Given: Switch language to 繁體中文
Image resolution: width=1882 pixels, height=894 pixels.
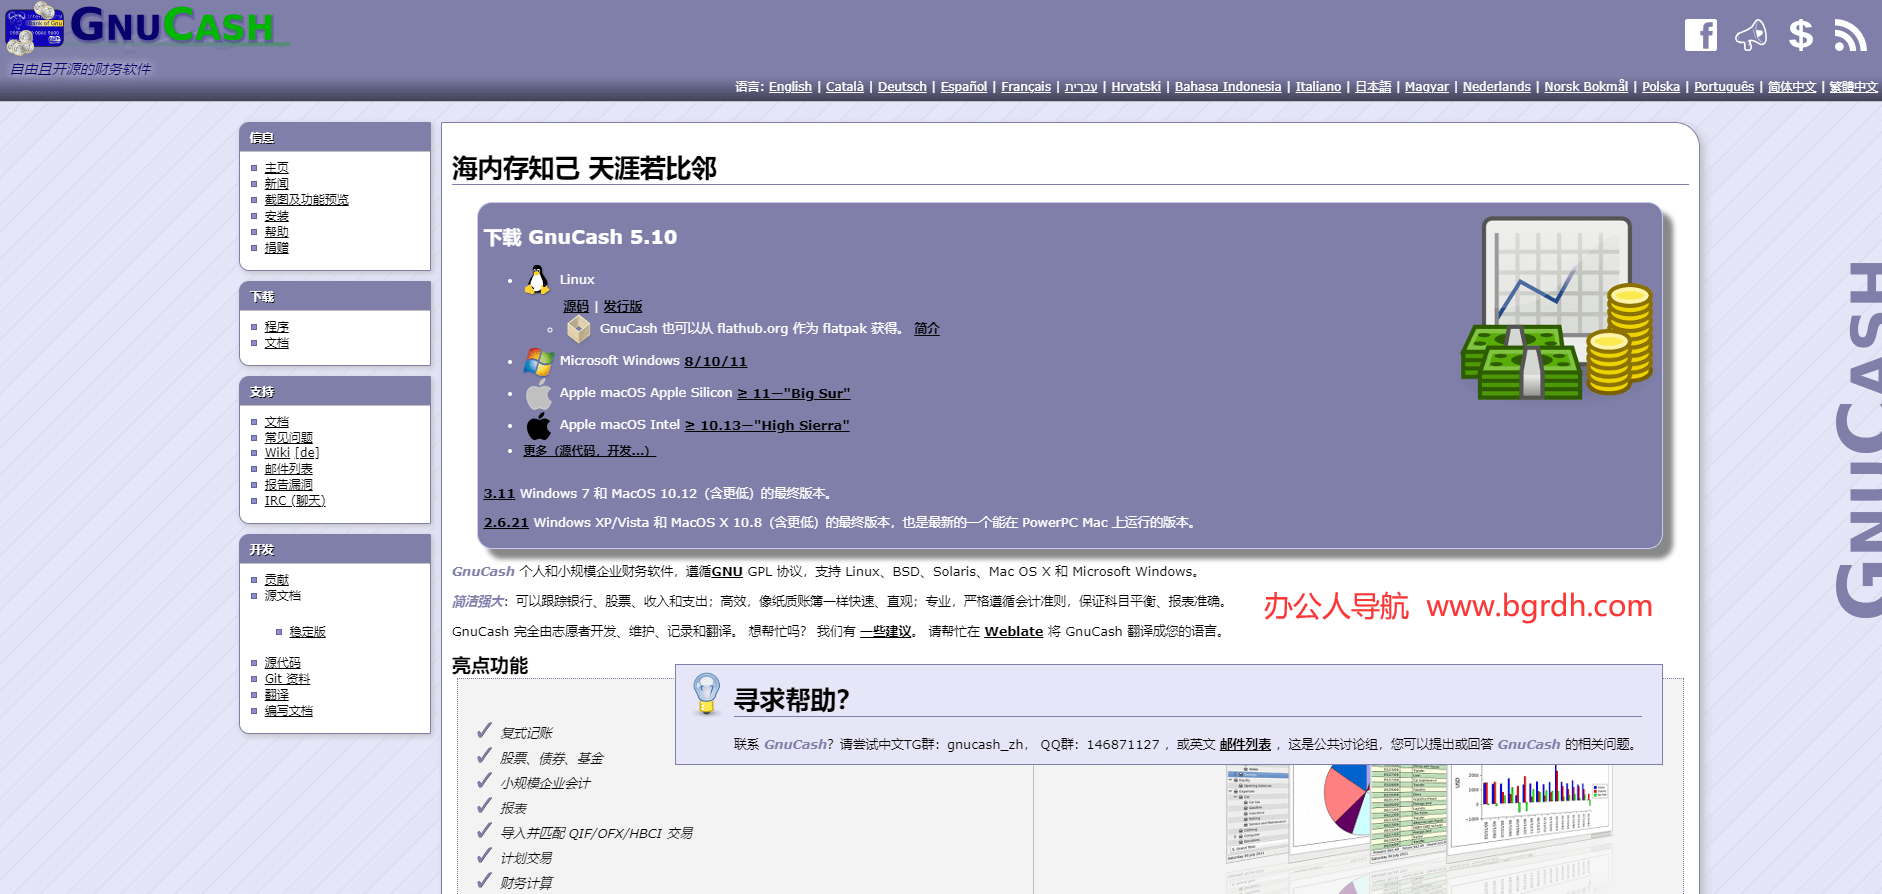Looking at the screenshot, I should (x=1854, y=87).
